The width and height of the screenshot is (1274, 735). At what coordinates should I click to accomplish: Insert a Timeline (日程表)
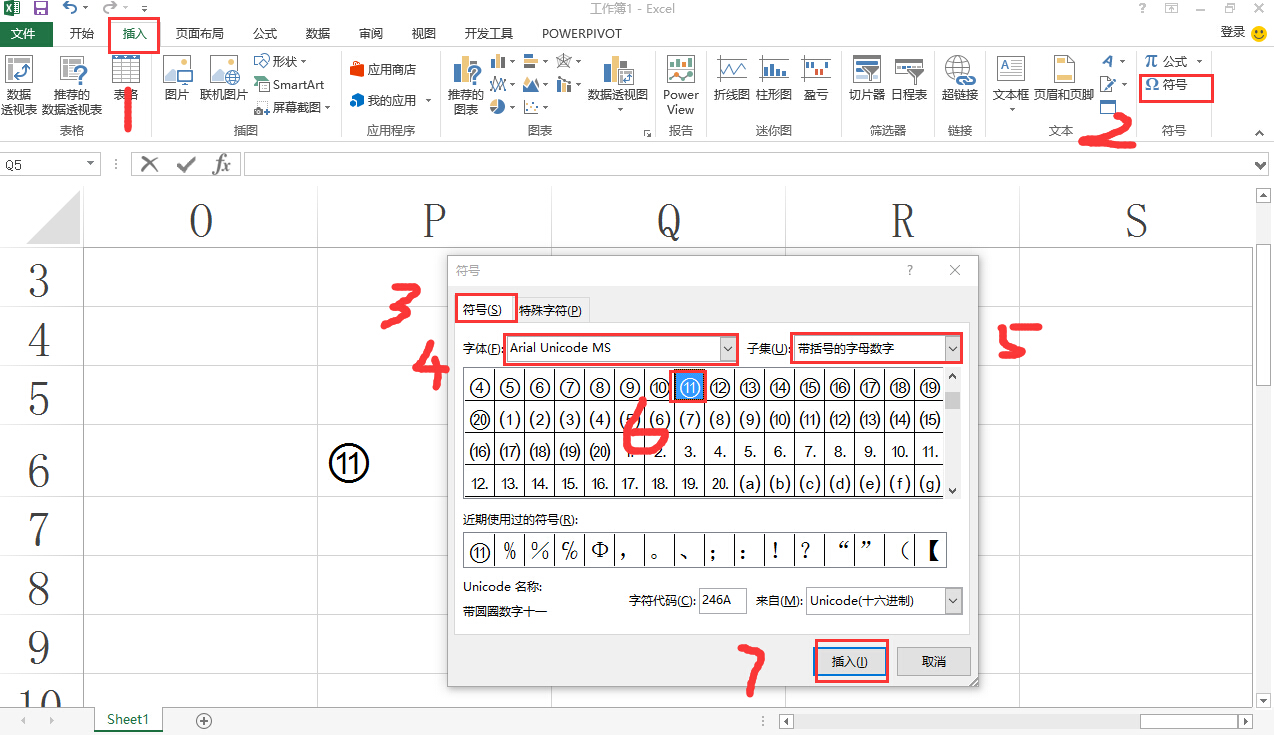pos(909,78)
